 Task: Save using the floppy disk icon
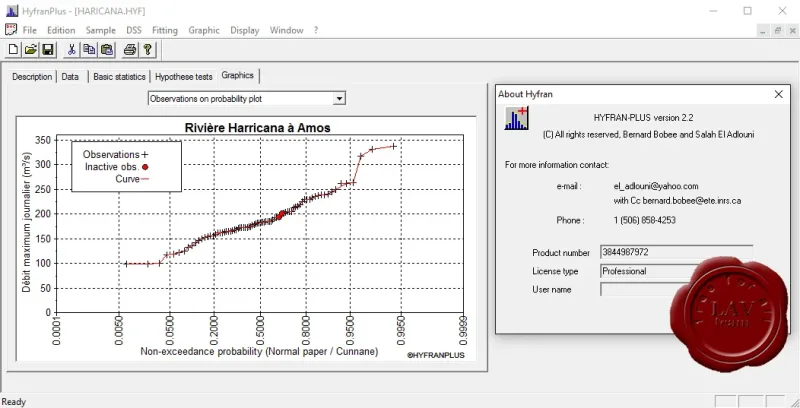(x=48, y=49)
